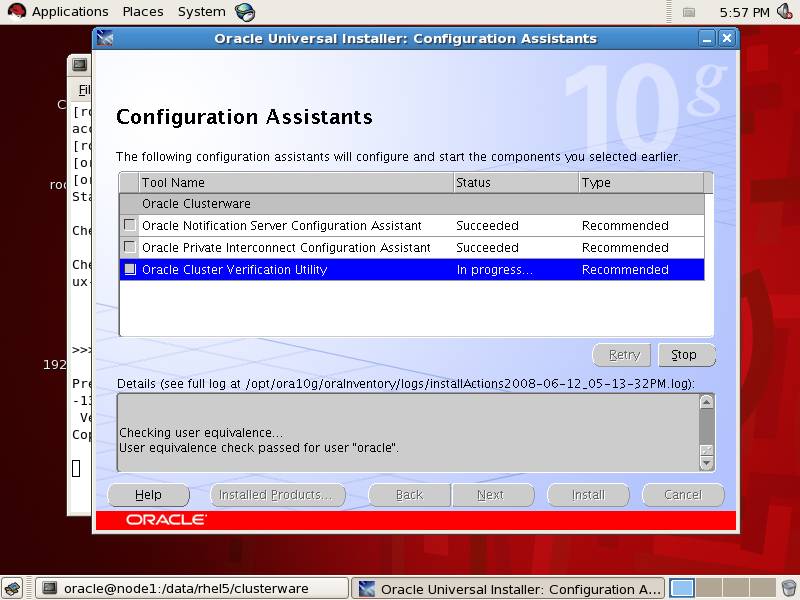This screenshot has height=600, width=800.
Task: Toggle checkbox for Oracle Private Interconnect Configuration Assistant
Action: [130, 247]
